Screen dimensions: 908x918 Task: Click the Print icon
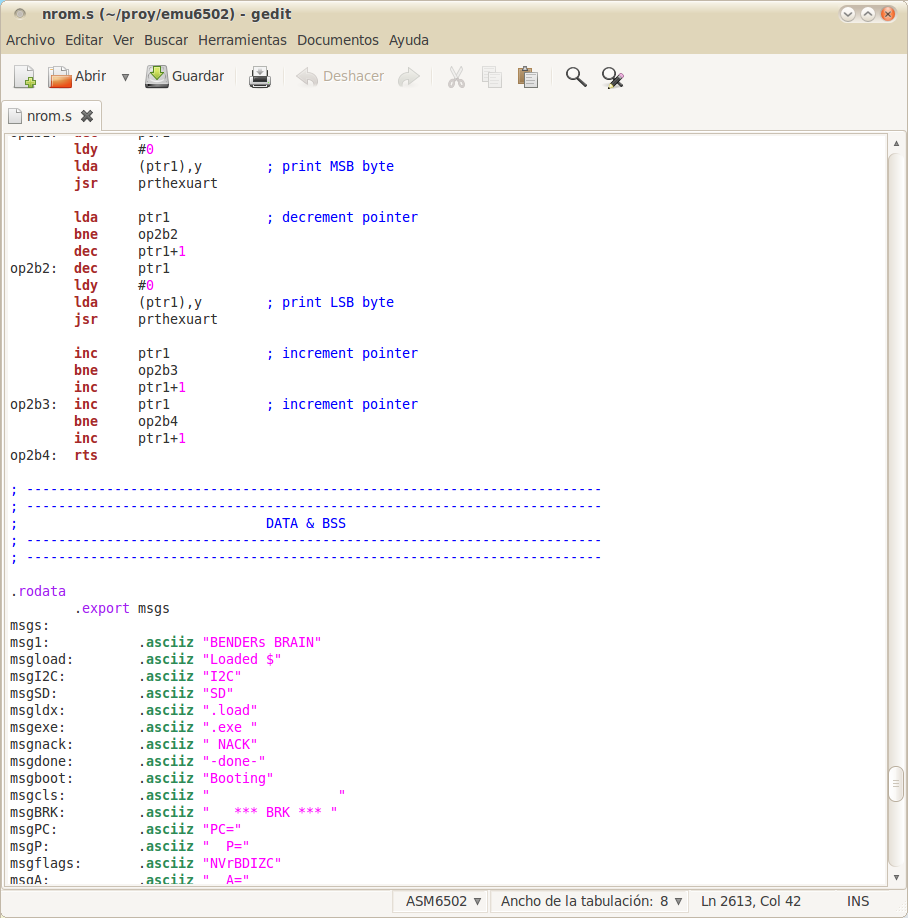click(260, 77)
